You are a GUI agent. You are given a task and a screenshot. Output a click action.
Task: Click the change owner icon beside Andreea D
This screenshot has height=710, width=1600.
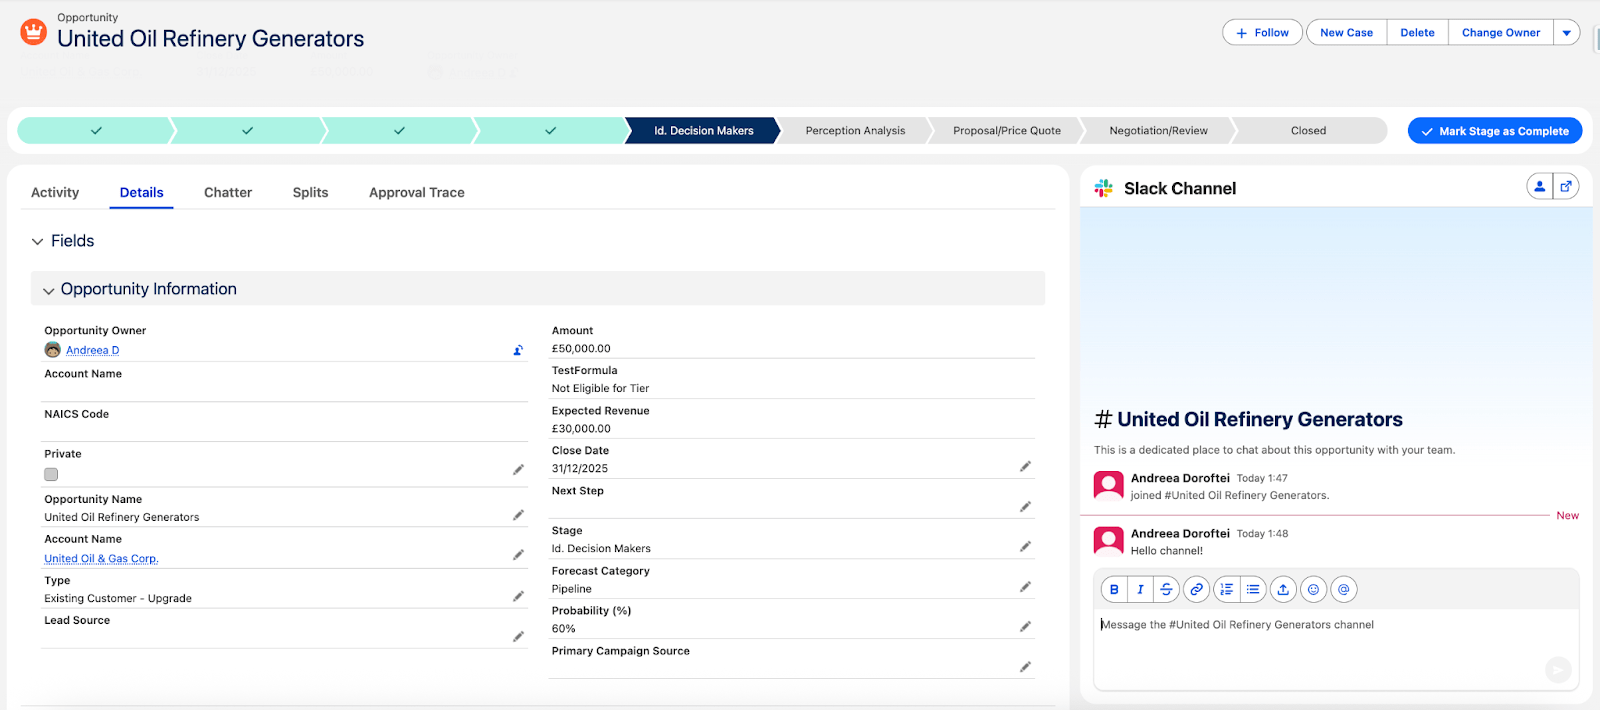518,350
